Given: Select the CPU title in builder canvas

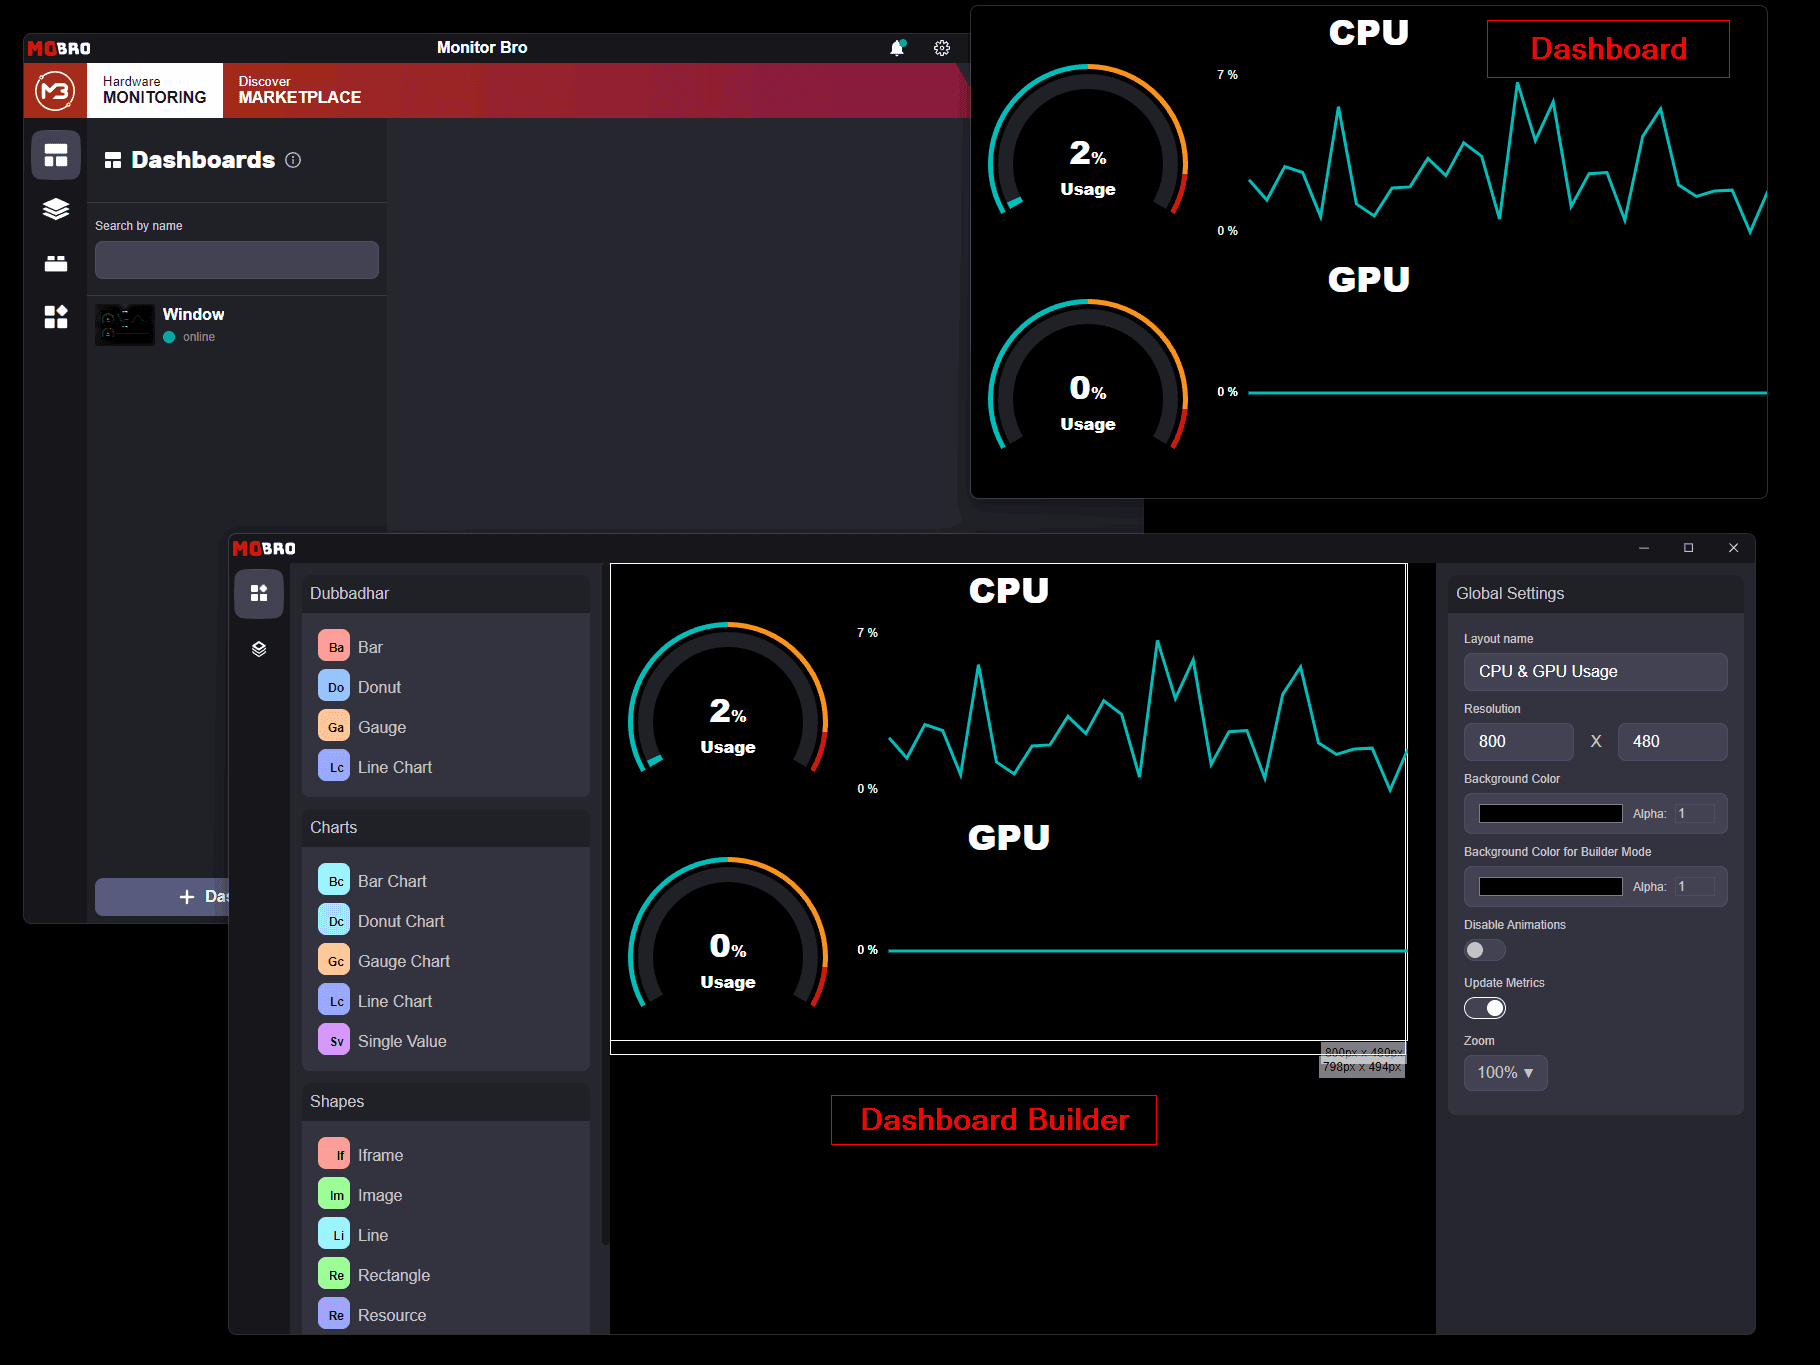Looking at the screenshot, I should point(1008,590).
